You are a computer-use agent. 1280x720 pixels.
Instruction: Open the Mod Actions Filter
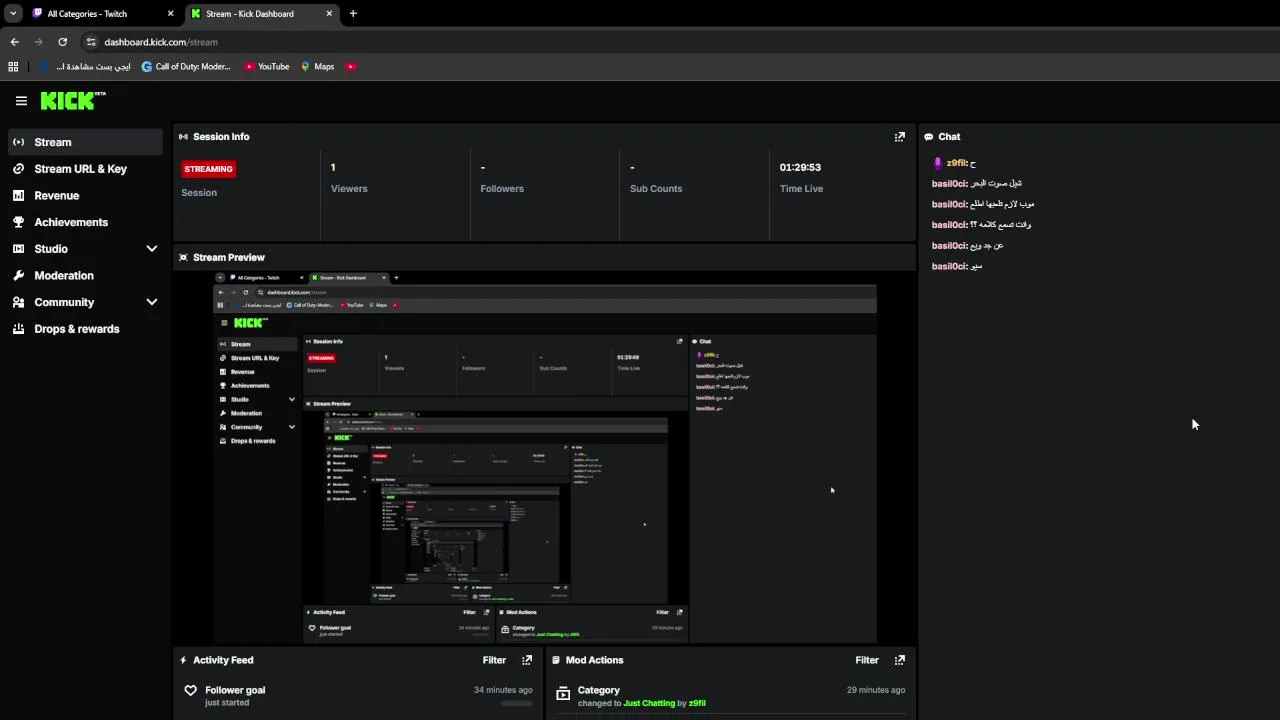click(x=867, y=660)
